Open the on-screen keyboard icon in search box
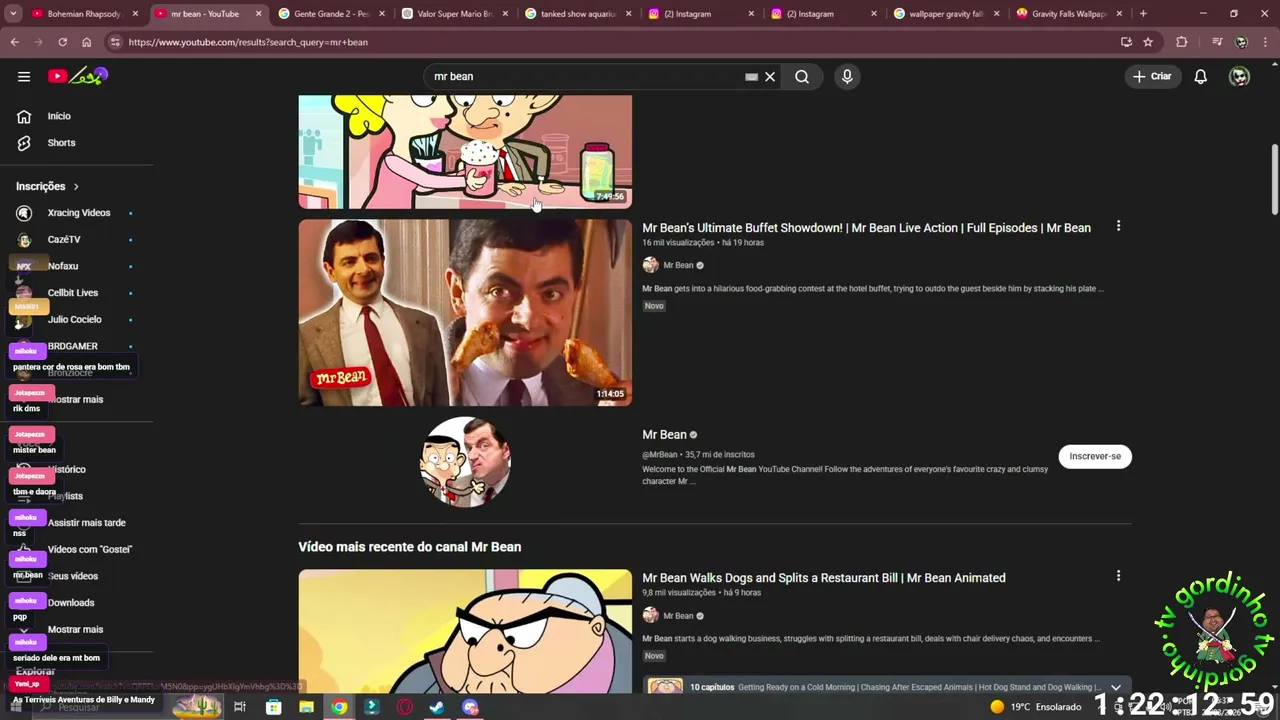Screen dimensions: 1280x720 (x=751, y=76)
